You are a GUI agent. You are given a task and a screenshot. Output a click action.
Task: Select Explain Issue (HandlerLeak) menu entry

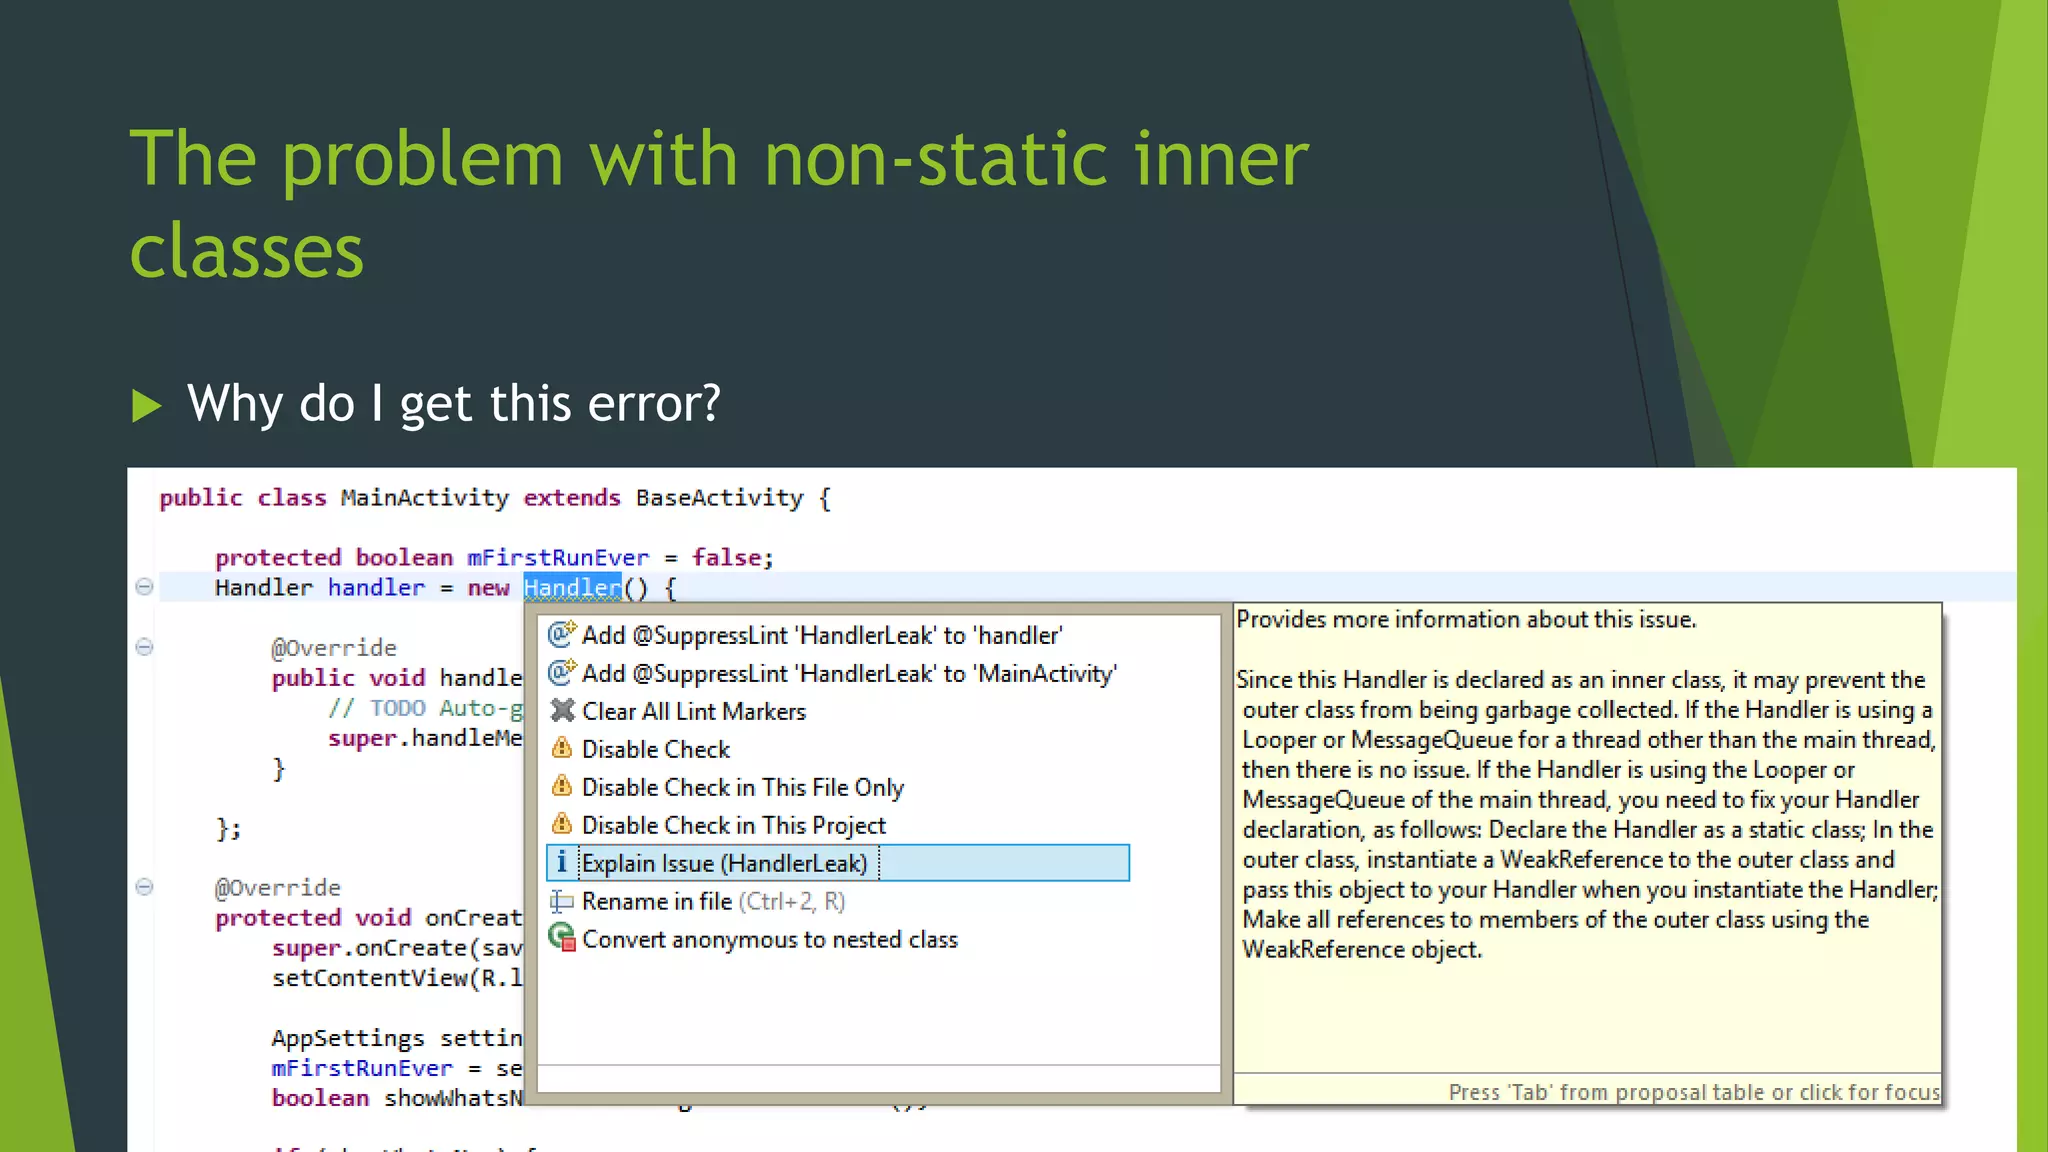pyautogui.click(x=724, y=863)
